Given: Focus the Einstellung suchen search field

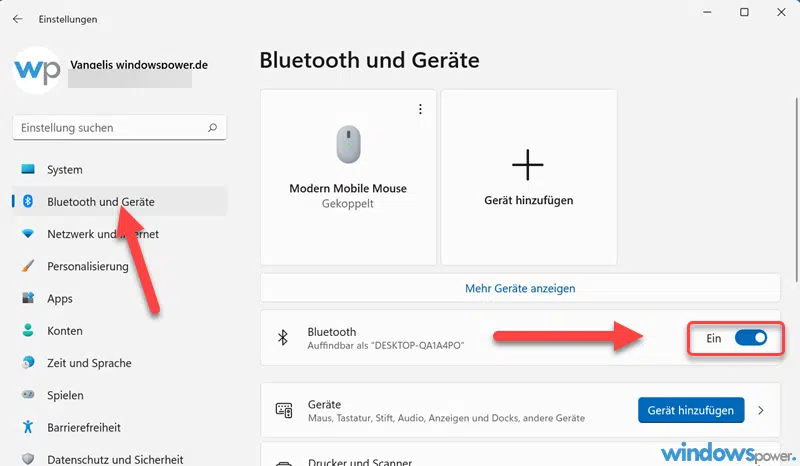Looking at the screenshot, I should [x=119, y=128].
